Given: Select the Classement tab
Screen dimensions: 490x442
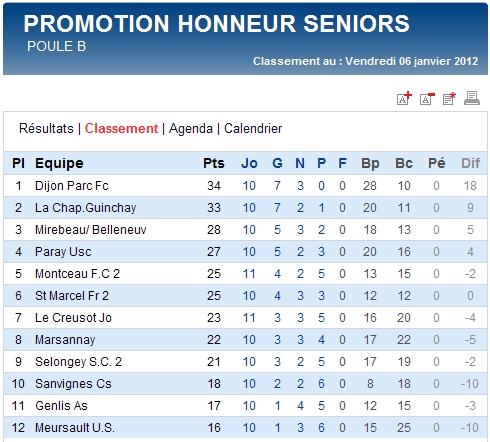Looking at the screenshot, I should [x=121, y=129].
